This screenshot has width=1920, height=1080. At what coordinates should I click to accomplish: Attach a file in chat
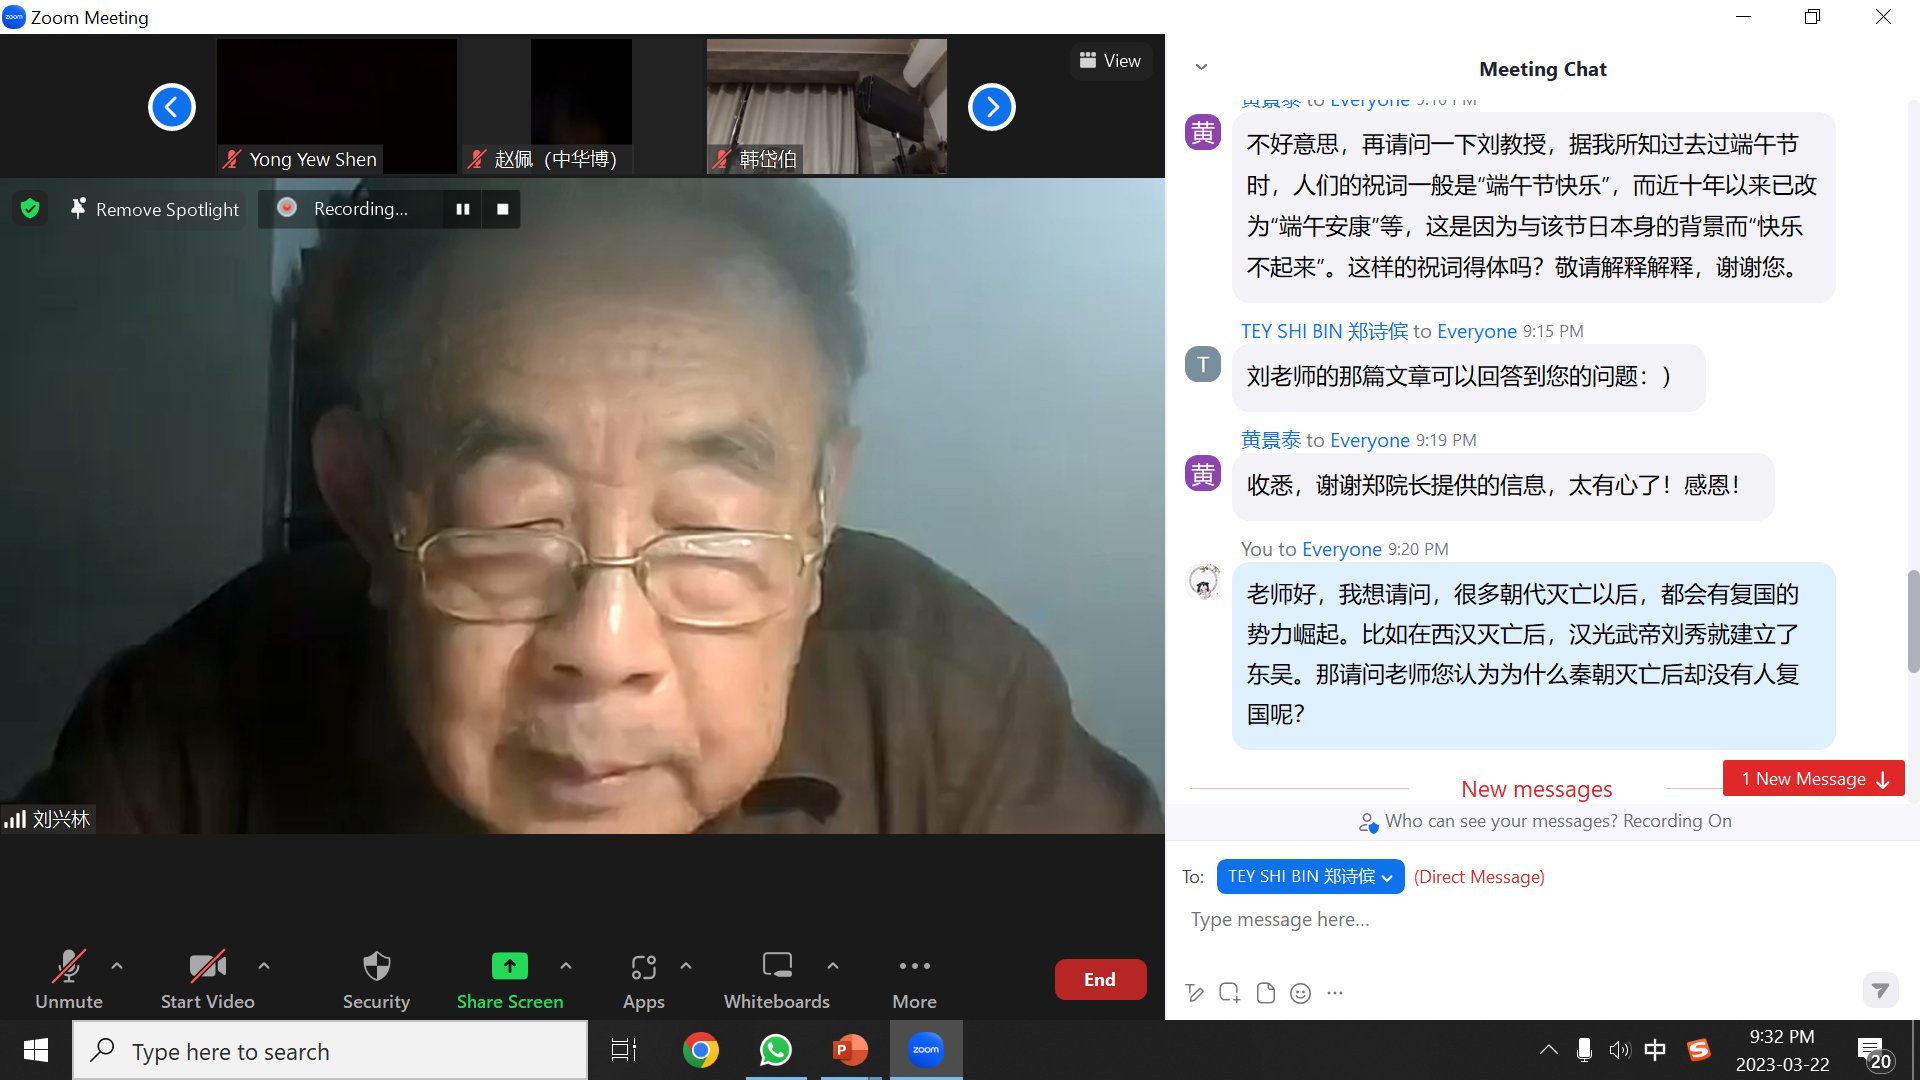(1266, 993)
